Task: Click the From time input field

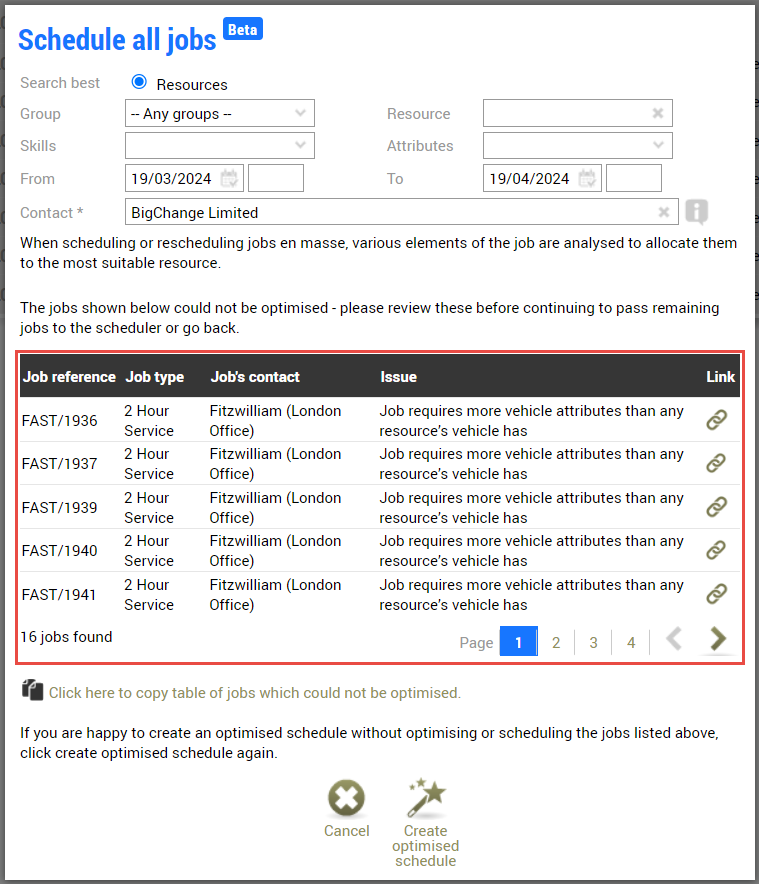Action: click(276, 179)
